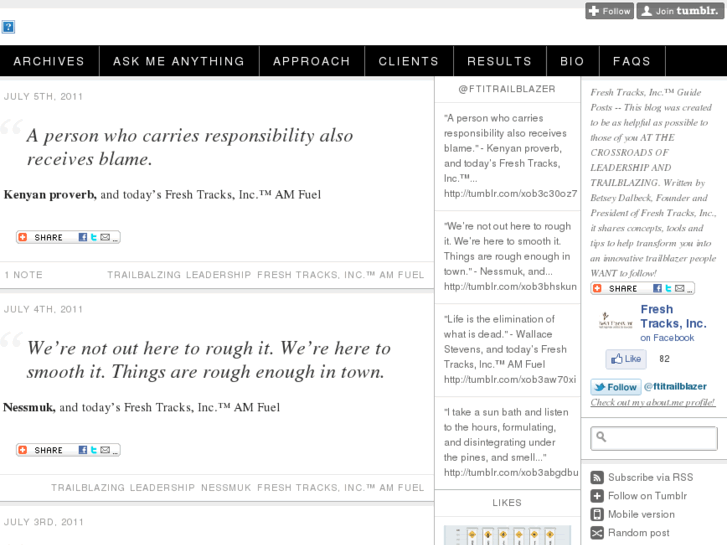Open the Random post link
The image size is (727, 545).
pyautogui.click(x=639, y=533)
